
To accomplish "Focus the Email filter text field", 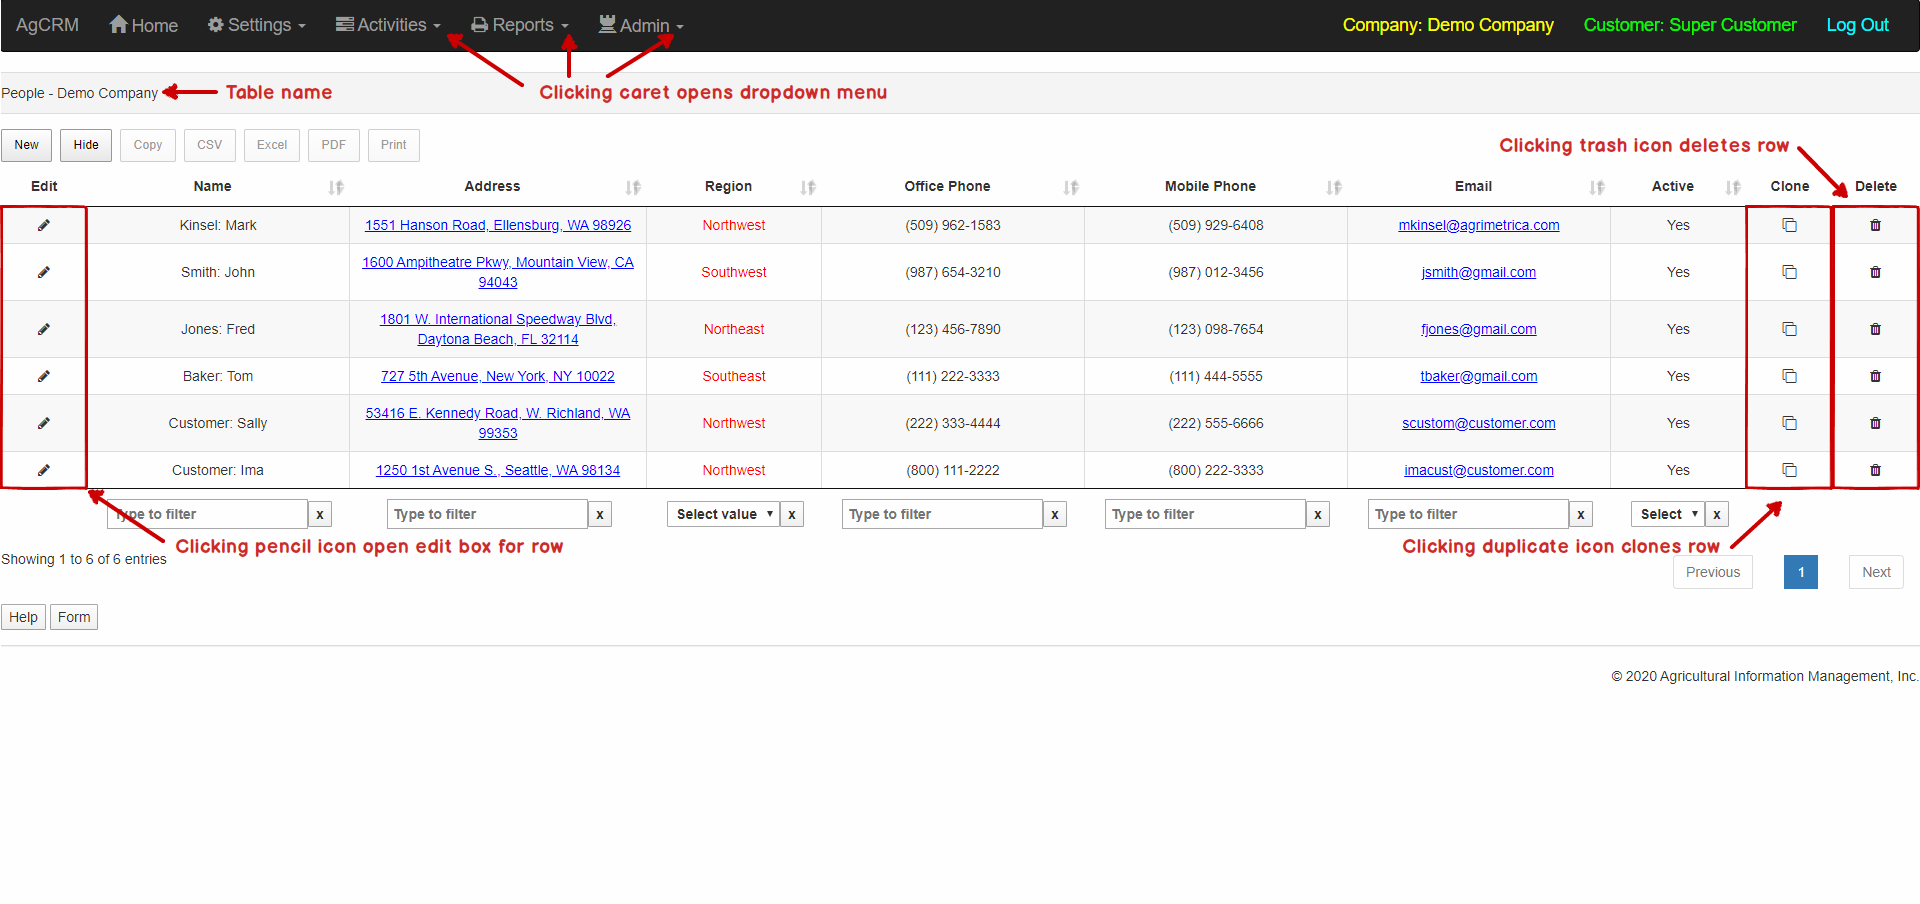I will (1467, 515).
